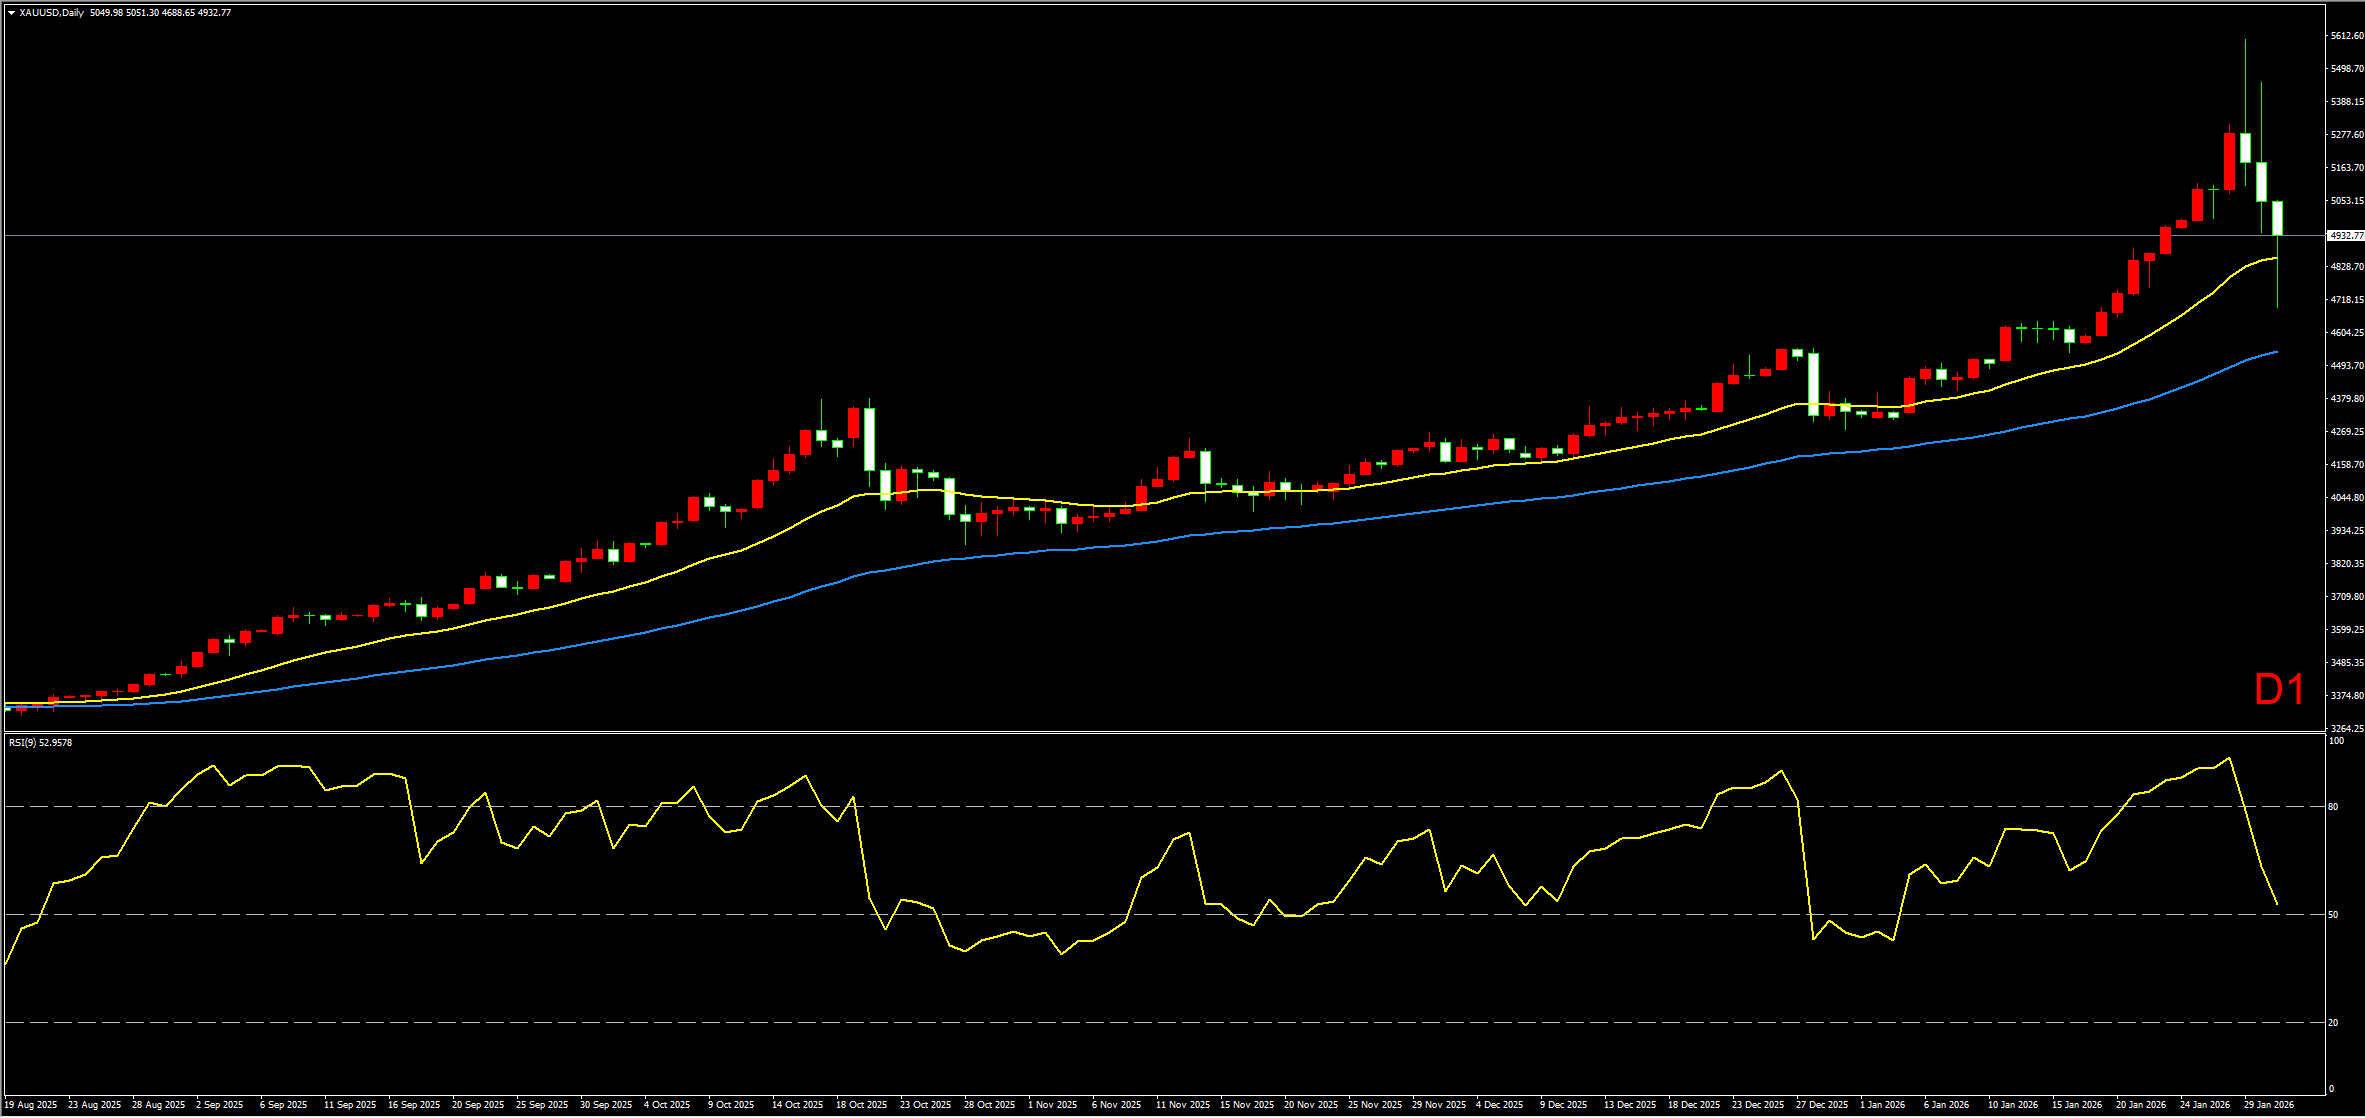This screenshot has height=1118, width=2365.
Task: Click the yellow moving average line's right end
Action: tap(2277, 258)
